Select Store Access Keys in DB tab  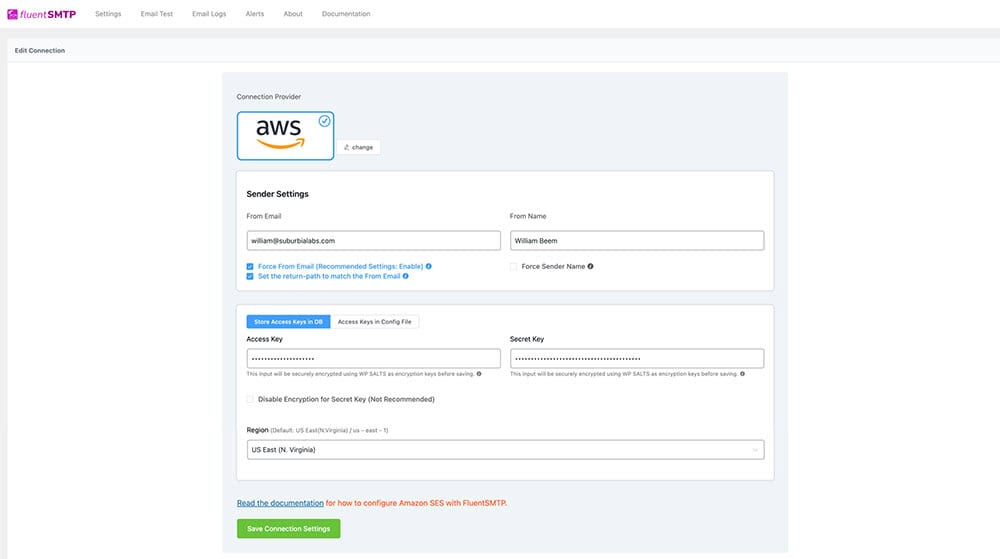pyautogui.click(x=288, y=322)
